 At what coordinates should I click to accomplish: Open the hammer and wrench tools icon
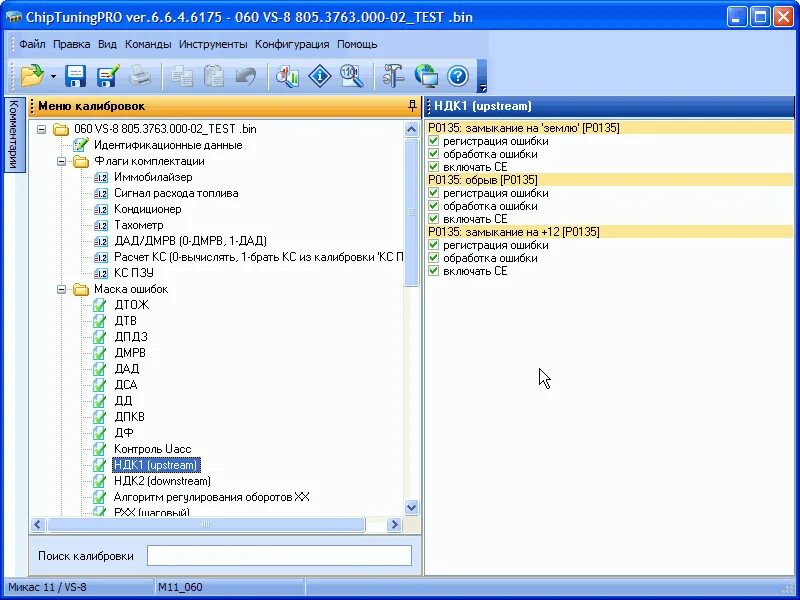point(393,76)
